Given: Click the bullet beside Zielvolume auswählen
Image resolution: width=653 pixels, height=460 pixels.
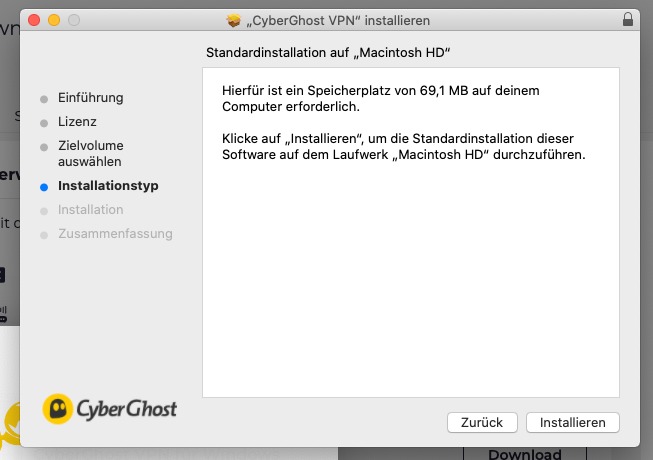Looking at the screenshot, I should click(44, 147).
